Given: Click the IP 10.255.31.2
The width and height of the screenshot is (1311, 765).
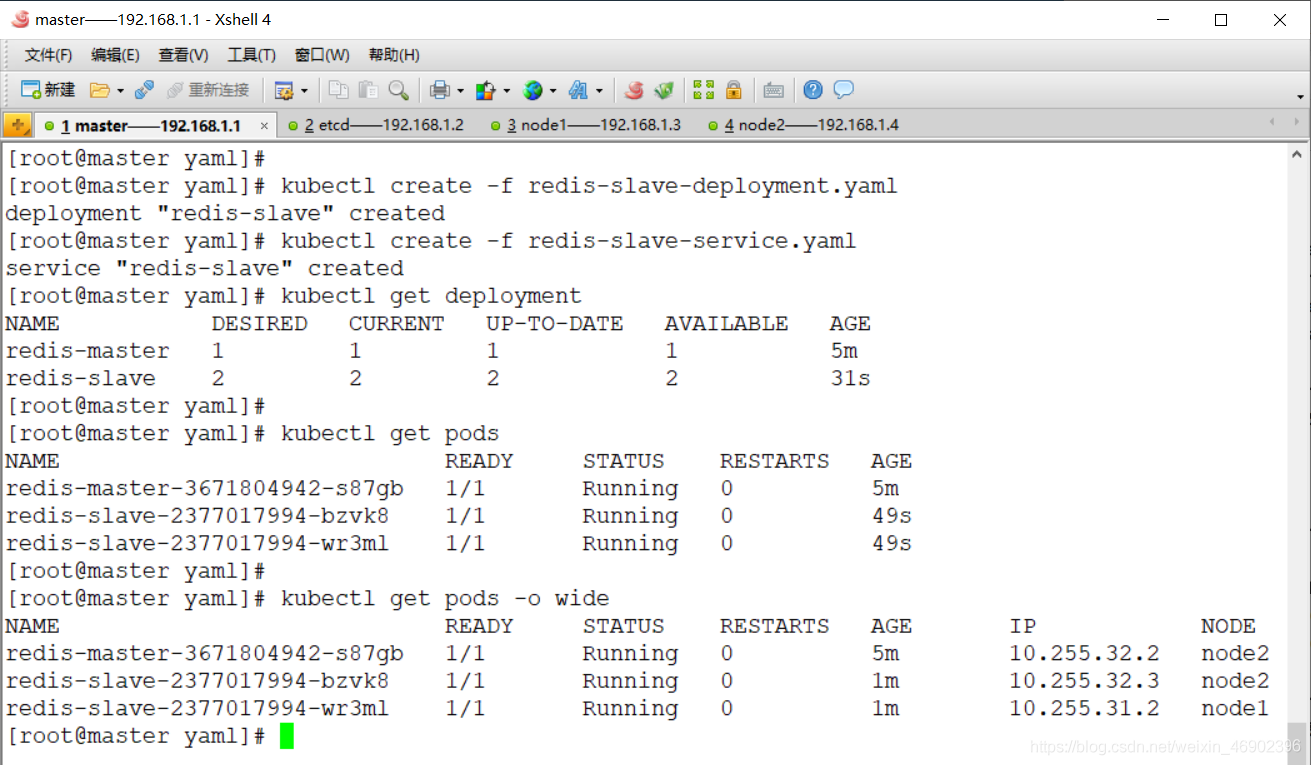Looking at the screenshot, I should pos(1084,709).
